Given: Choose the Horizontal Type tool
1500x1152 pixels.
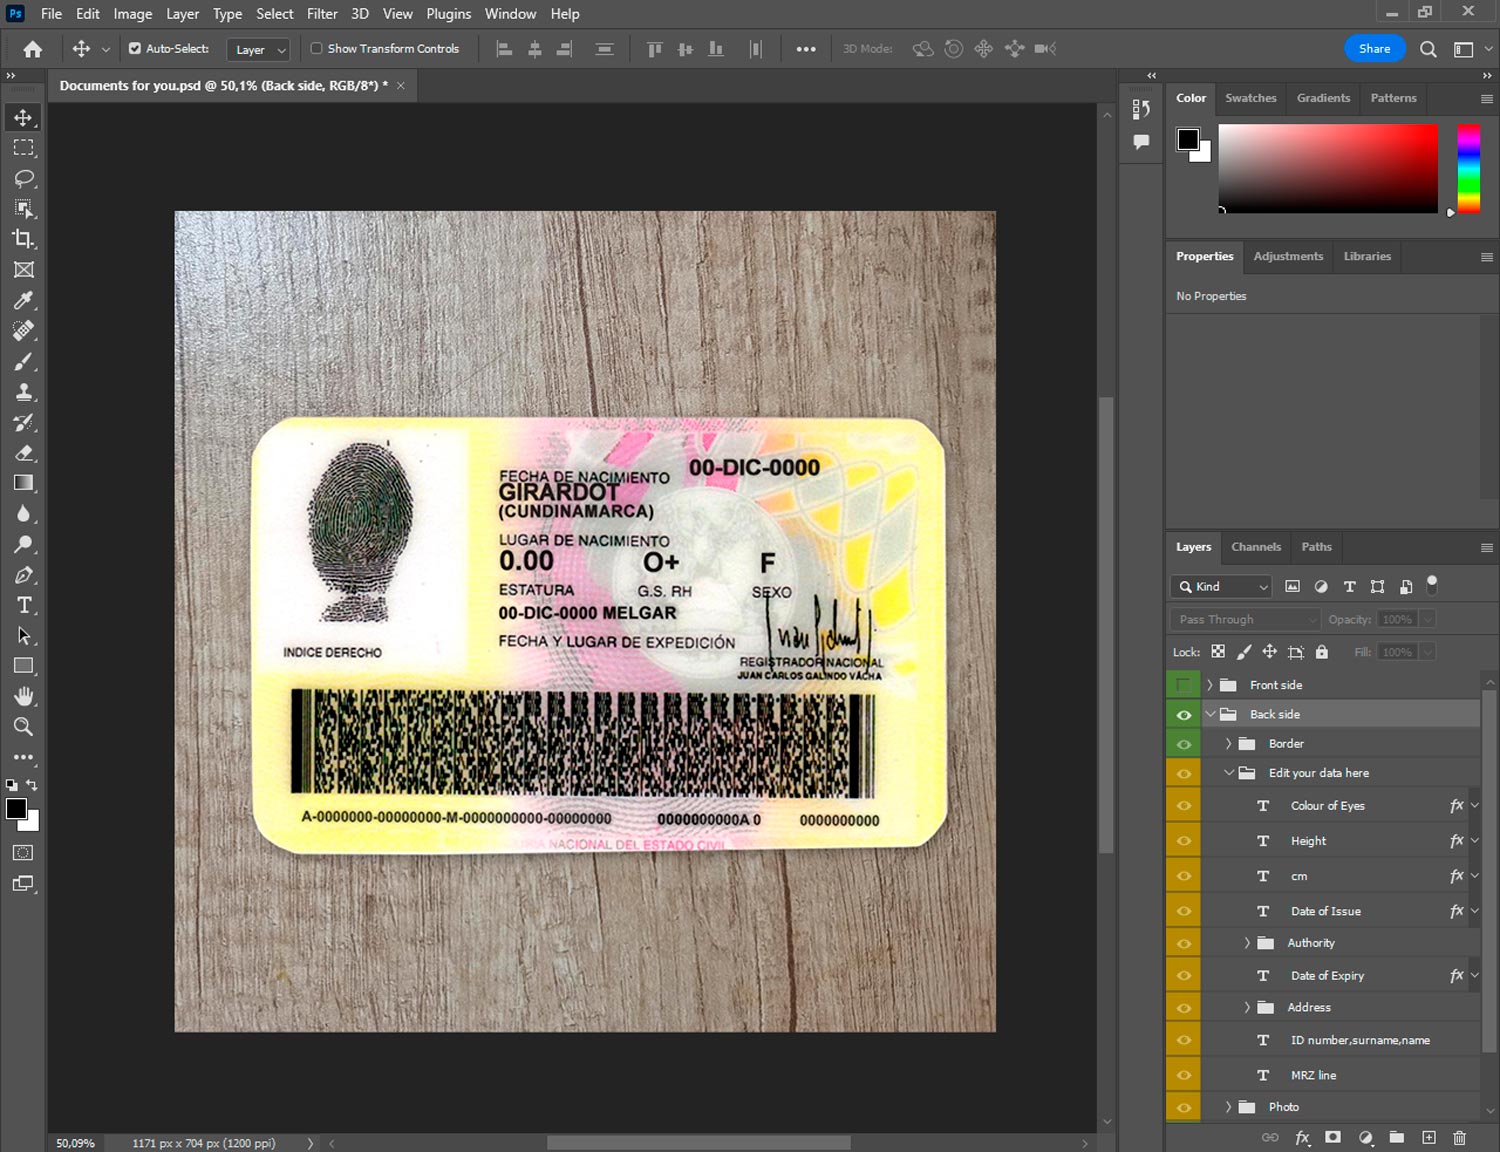Looking at the screenshot, I should (x=23, y=605).
